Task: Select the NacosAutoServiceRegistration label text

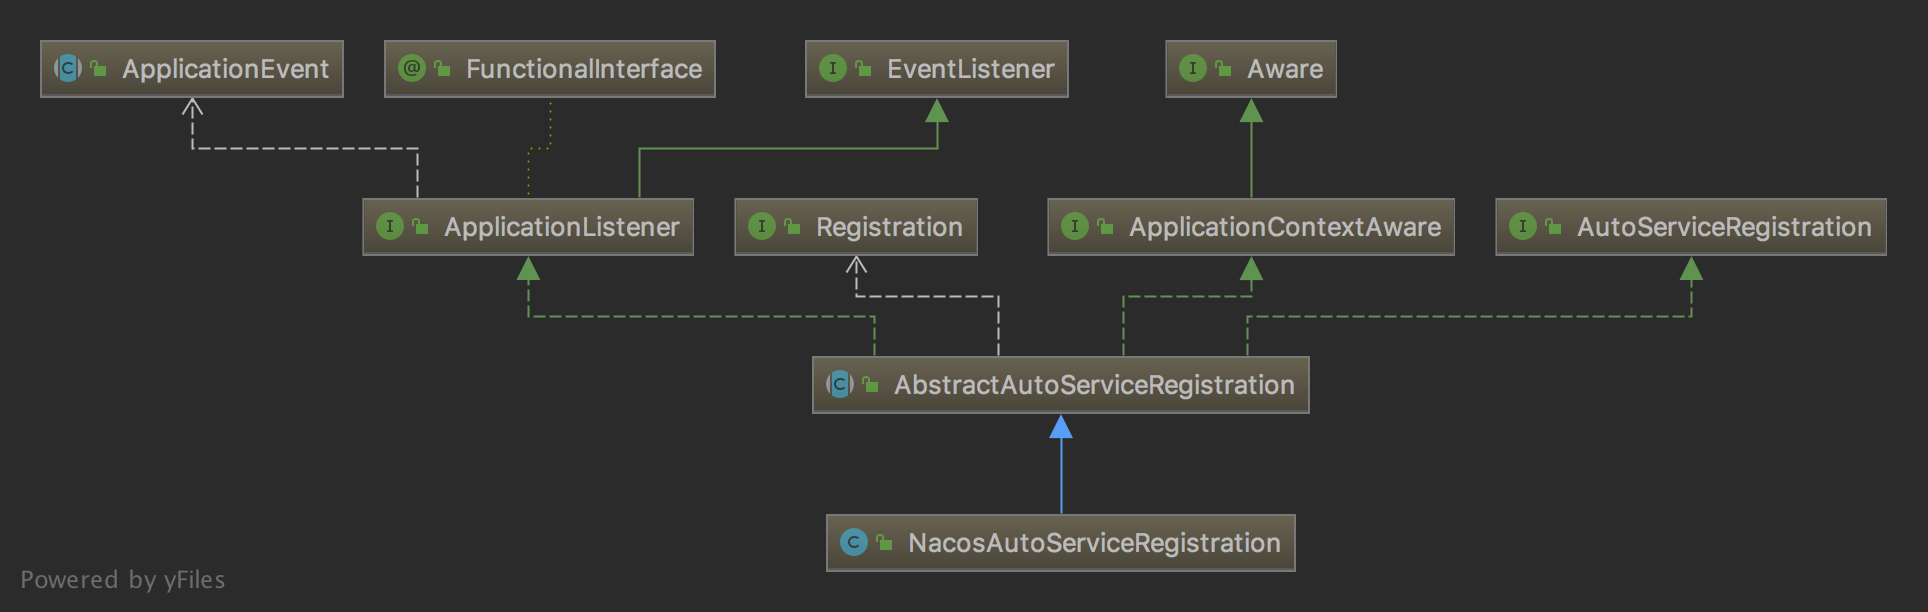Action: coord(1094,543)
